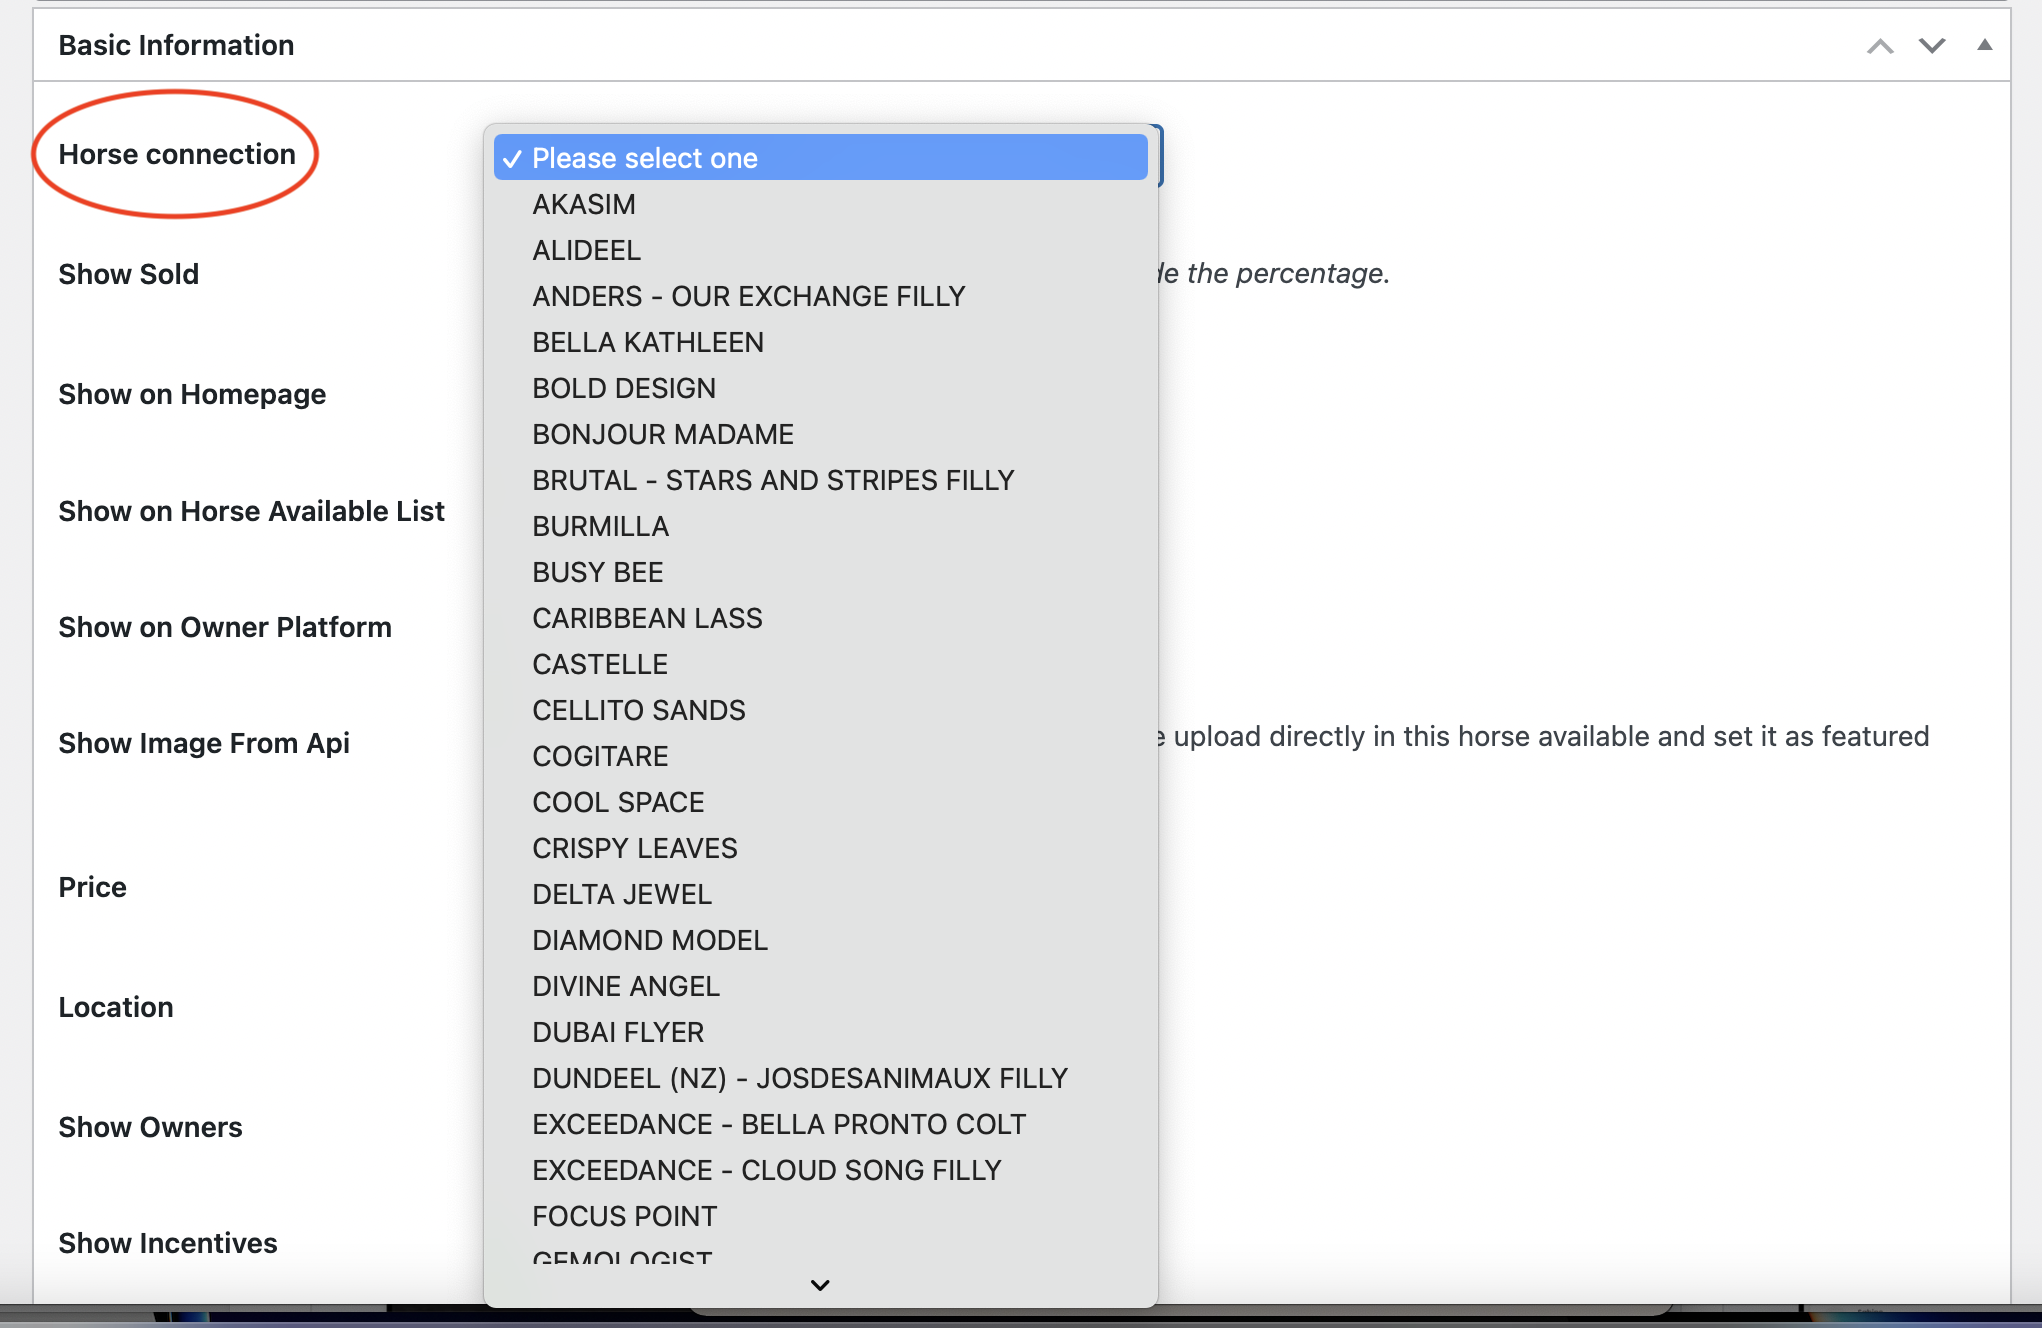Pick ALIDEEL in the dropdown

coord(586,250)
